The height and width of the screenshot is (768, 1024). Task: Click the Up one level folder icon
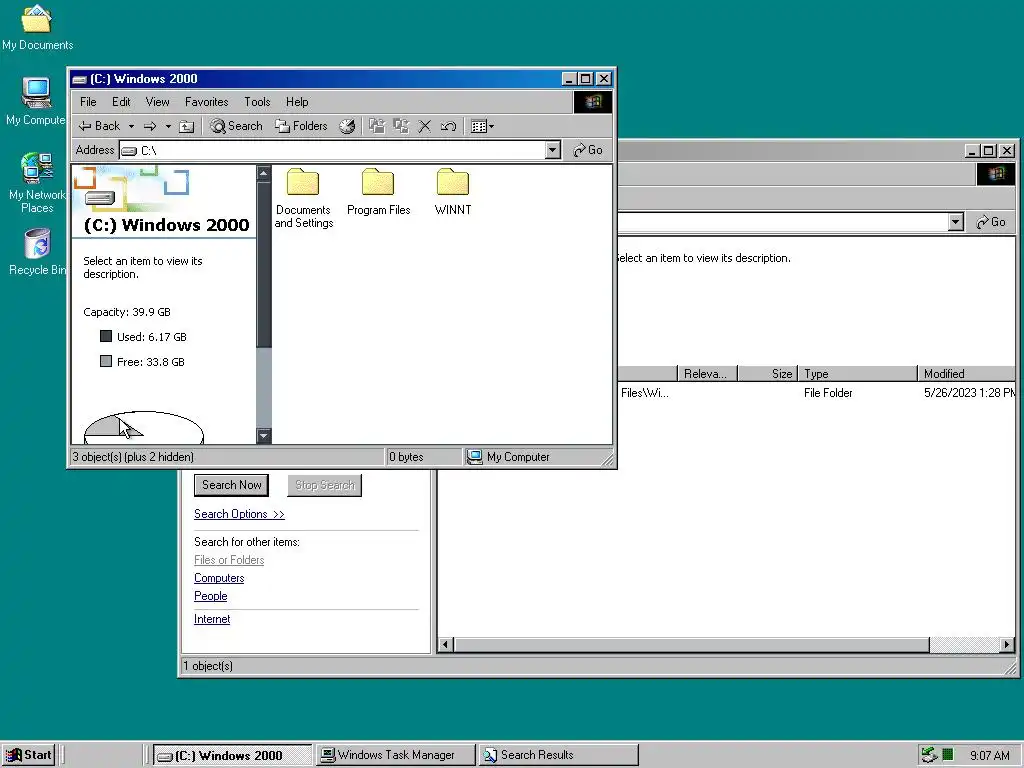[187, 126]
